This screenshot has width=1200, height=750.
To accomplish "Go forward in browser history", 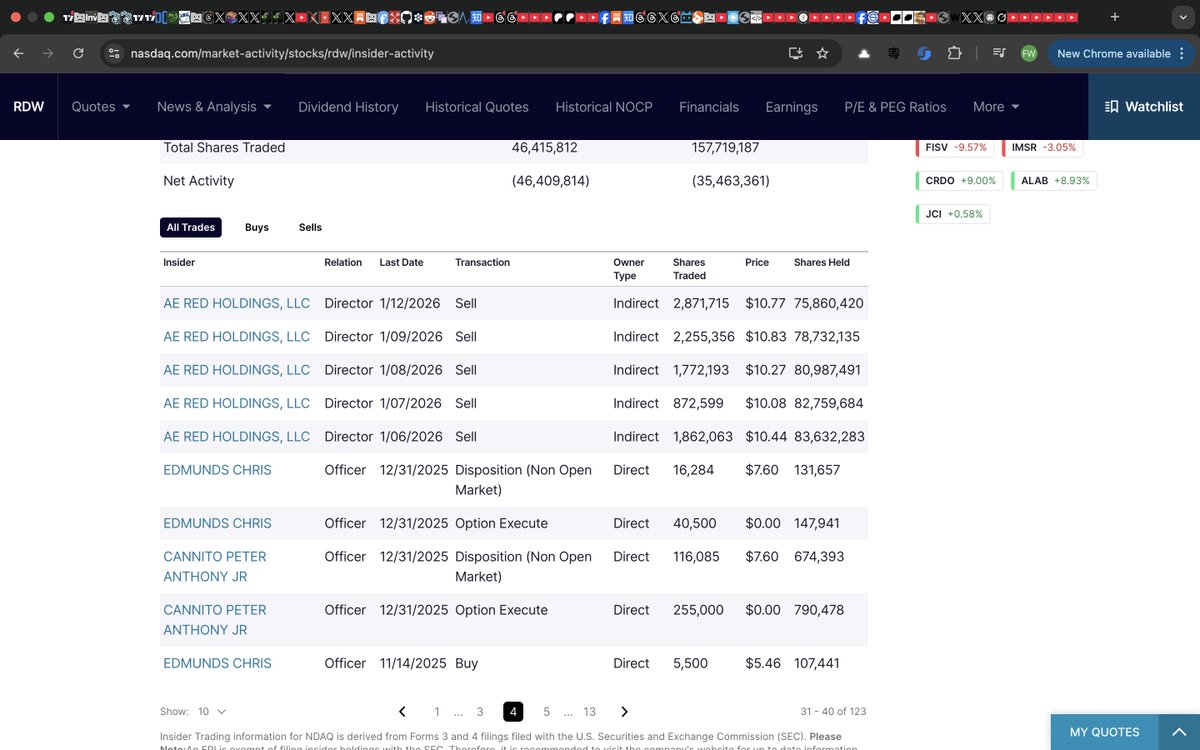I will [x=48, y=53].
